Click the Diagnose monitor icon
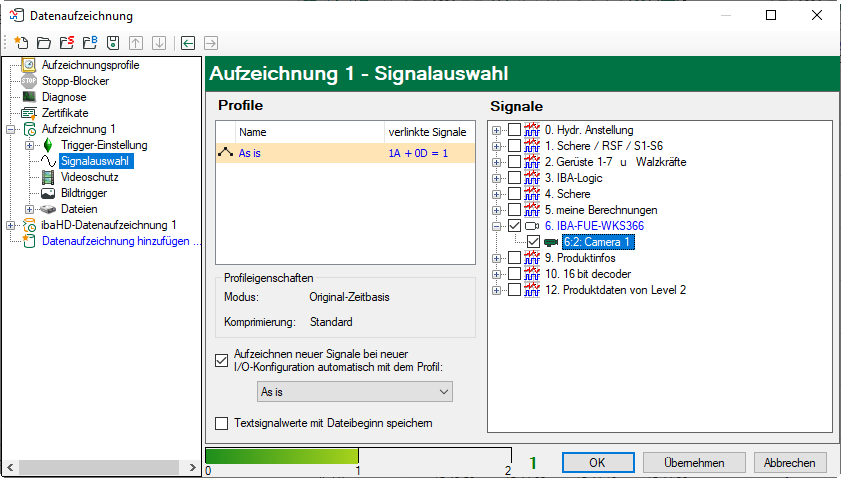The image size is (841, 478). tap(29, 97)
